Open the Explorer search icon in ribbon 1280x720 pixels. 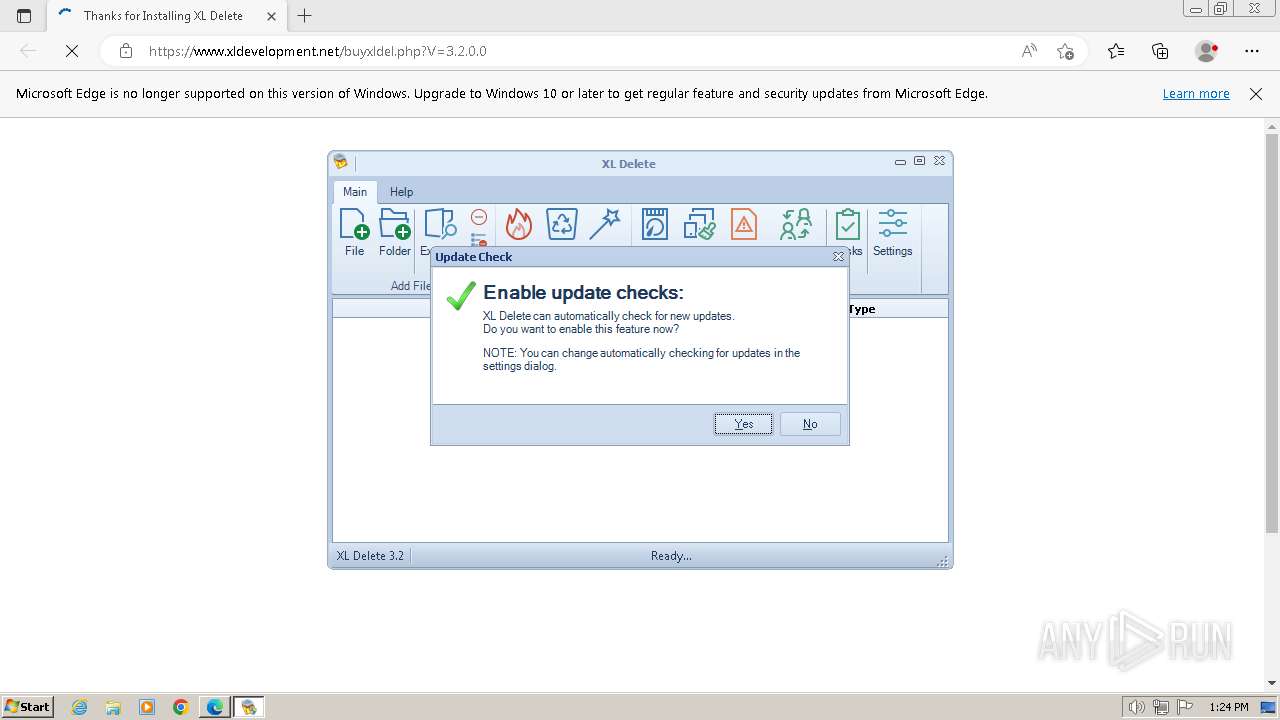coord(439,226)
